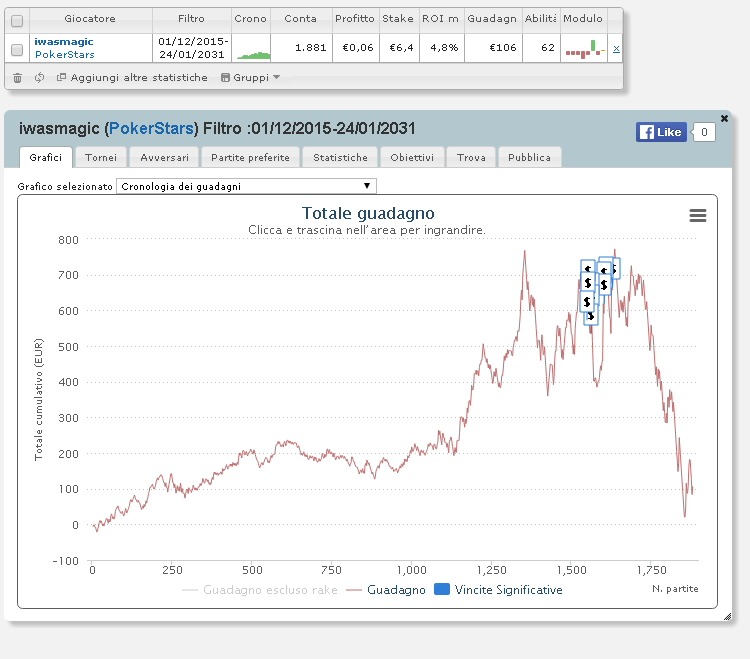Open the chart hamburger menu icon
This screenshot has width=750, height=659.
click(x=698, y=215)
